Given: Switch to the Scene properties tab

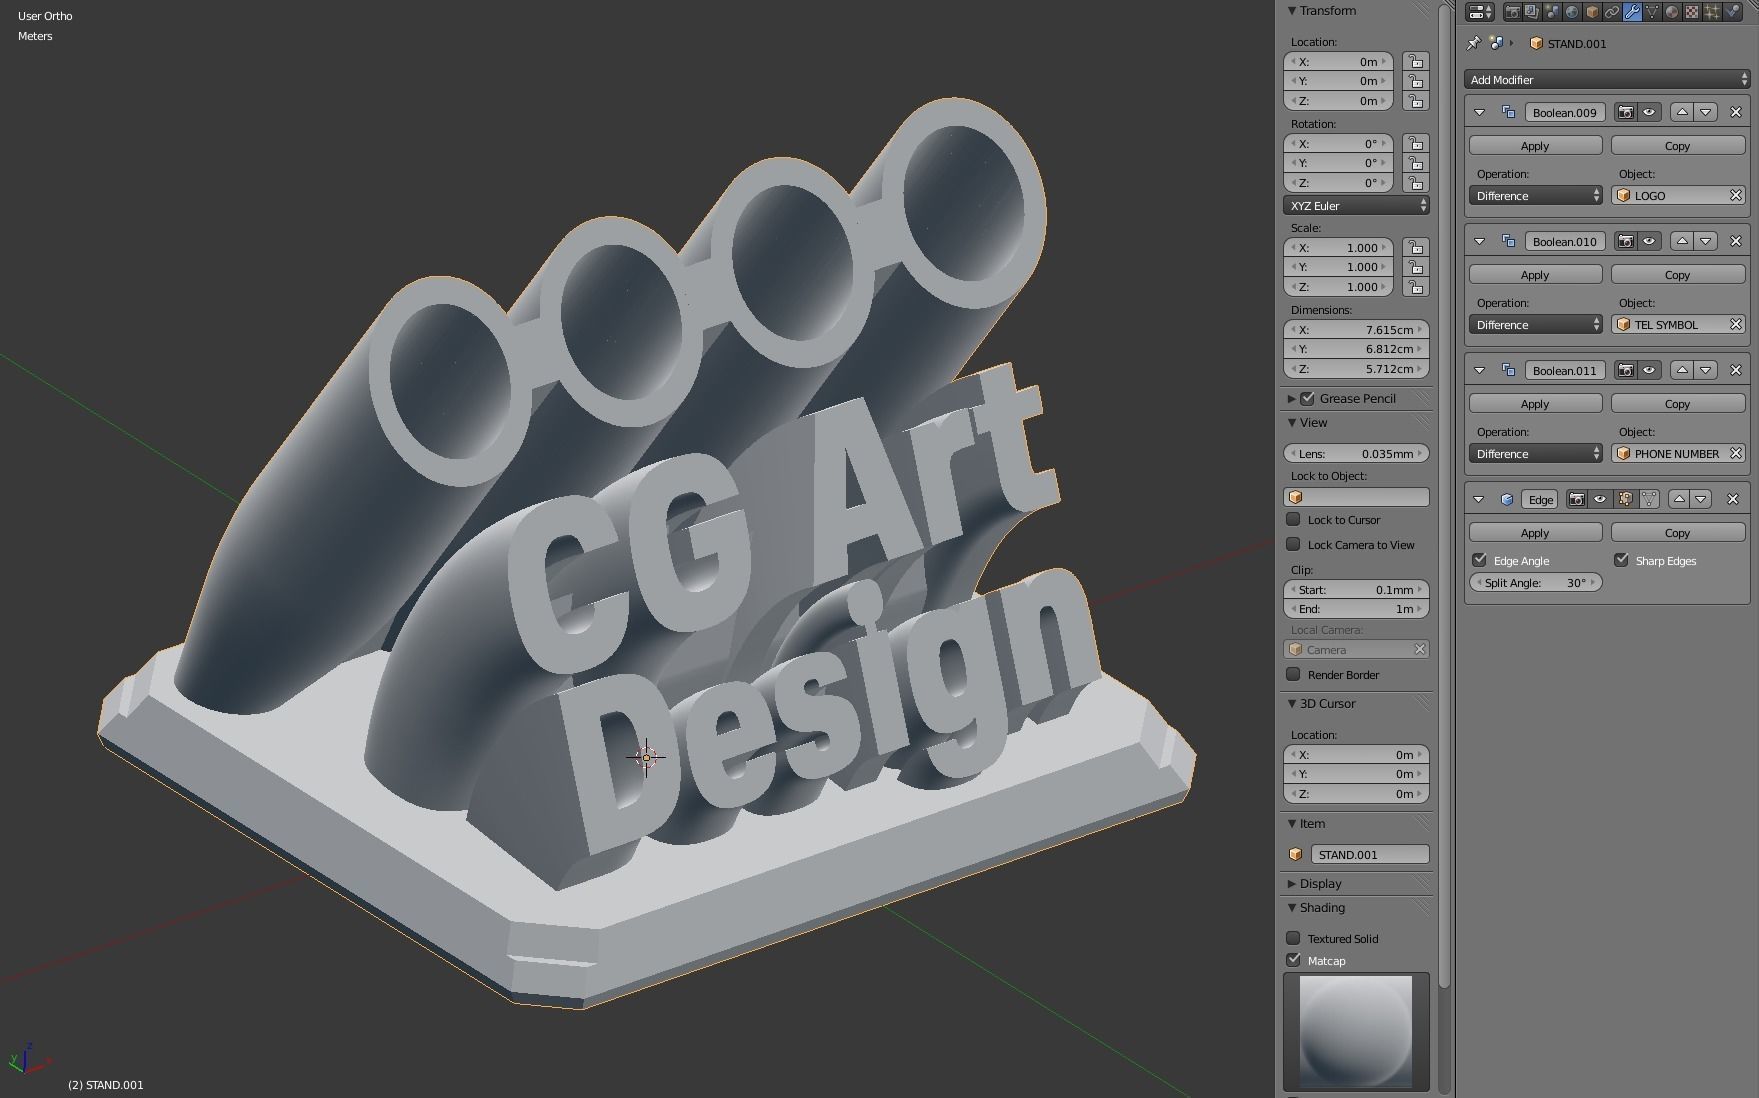Looking at the screenshot, I should [1552, 12].
